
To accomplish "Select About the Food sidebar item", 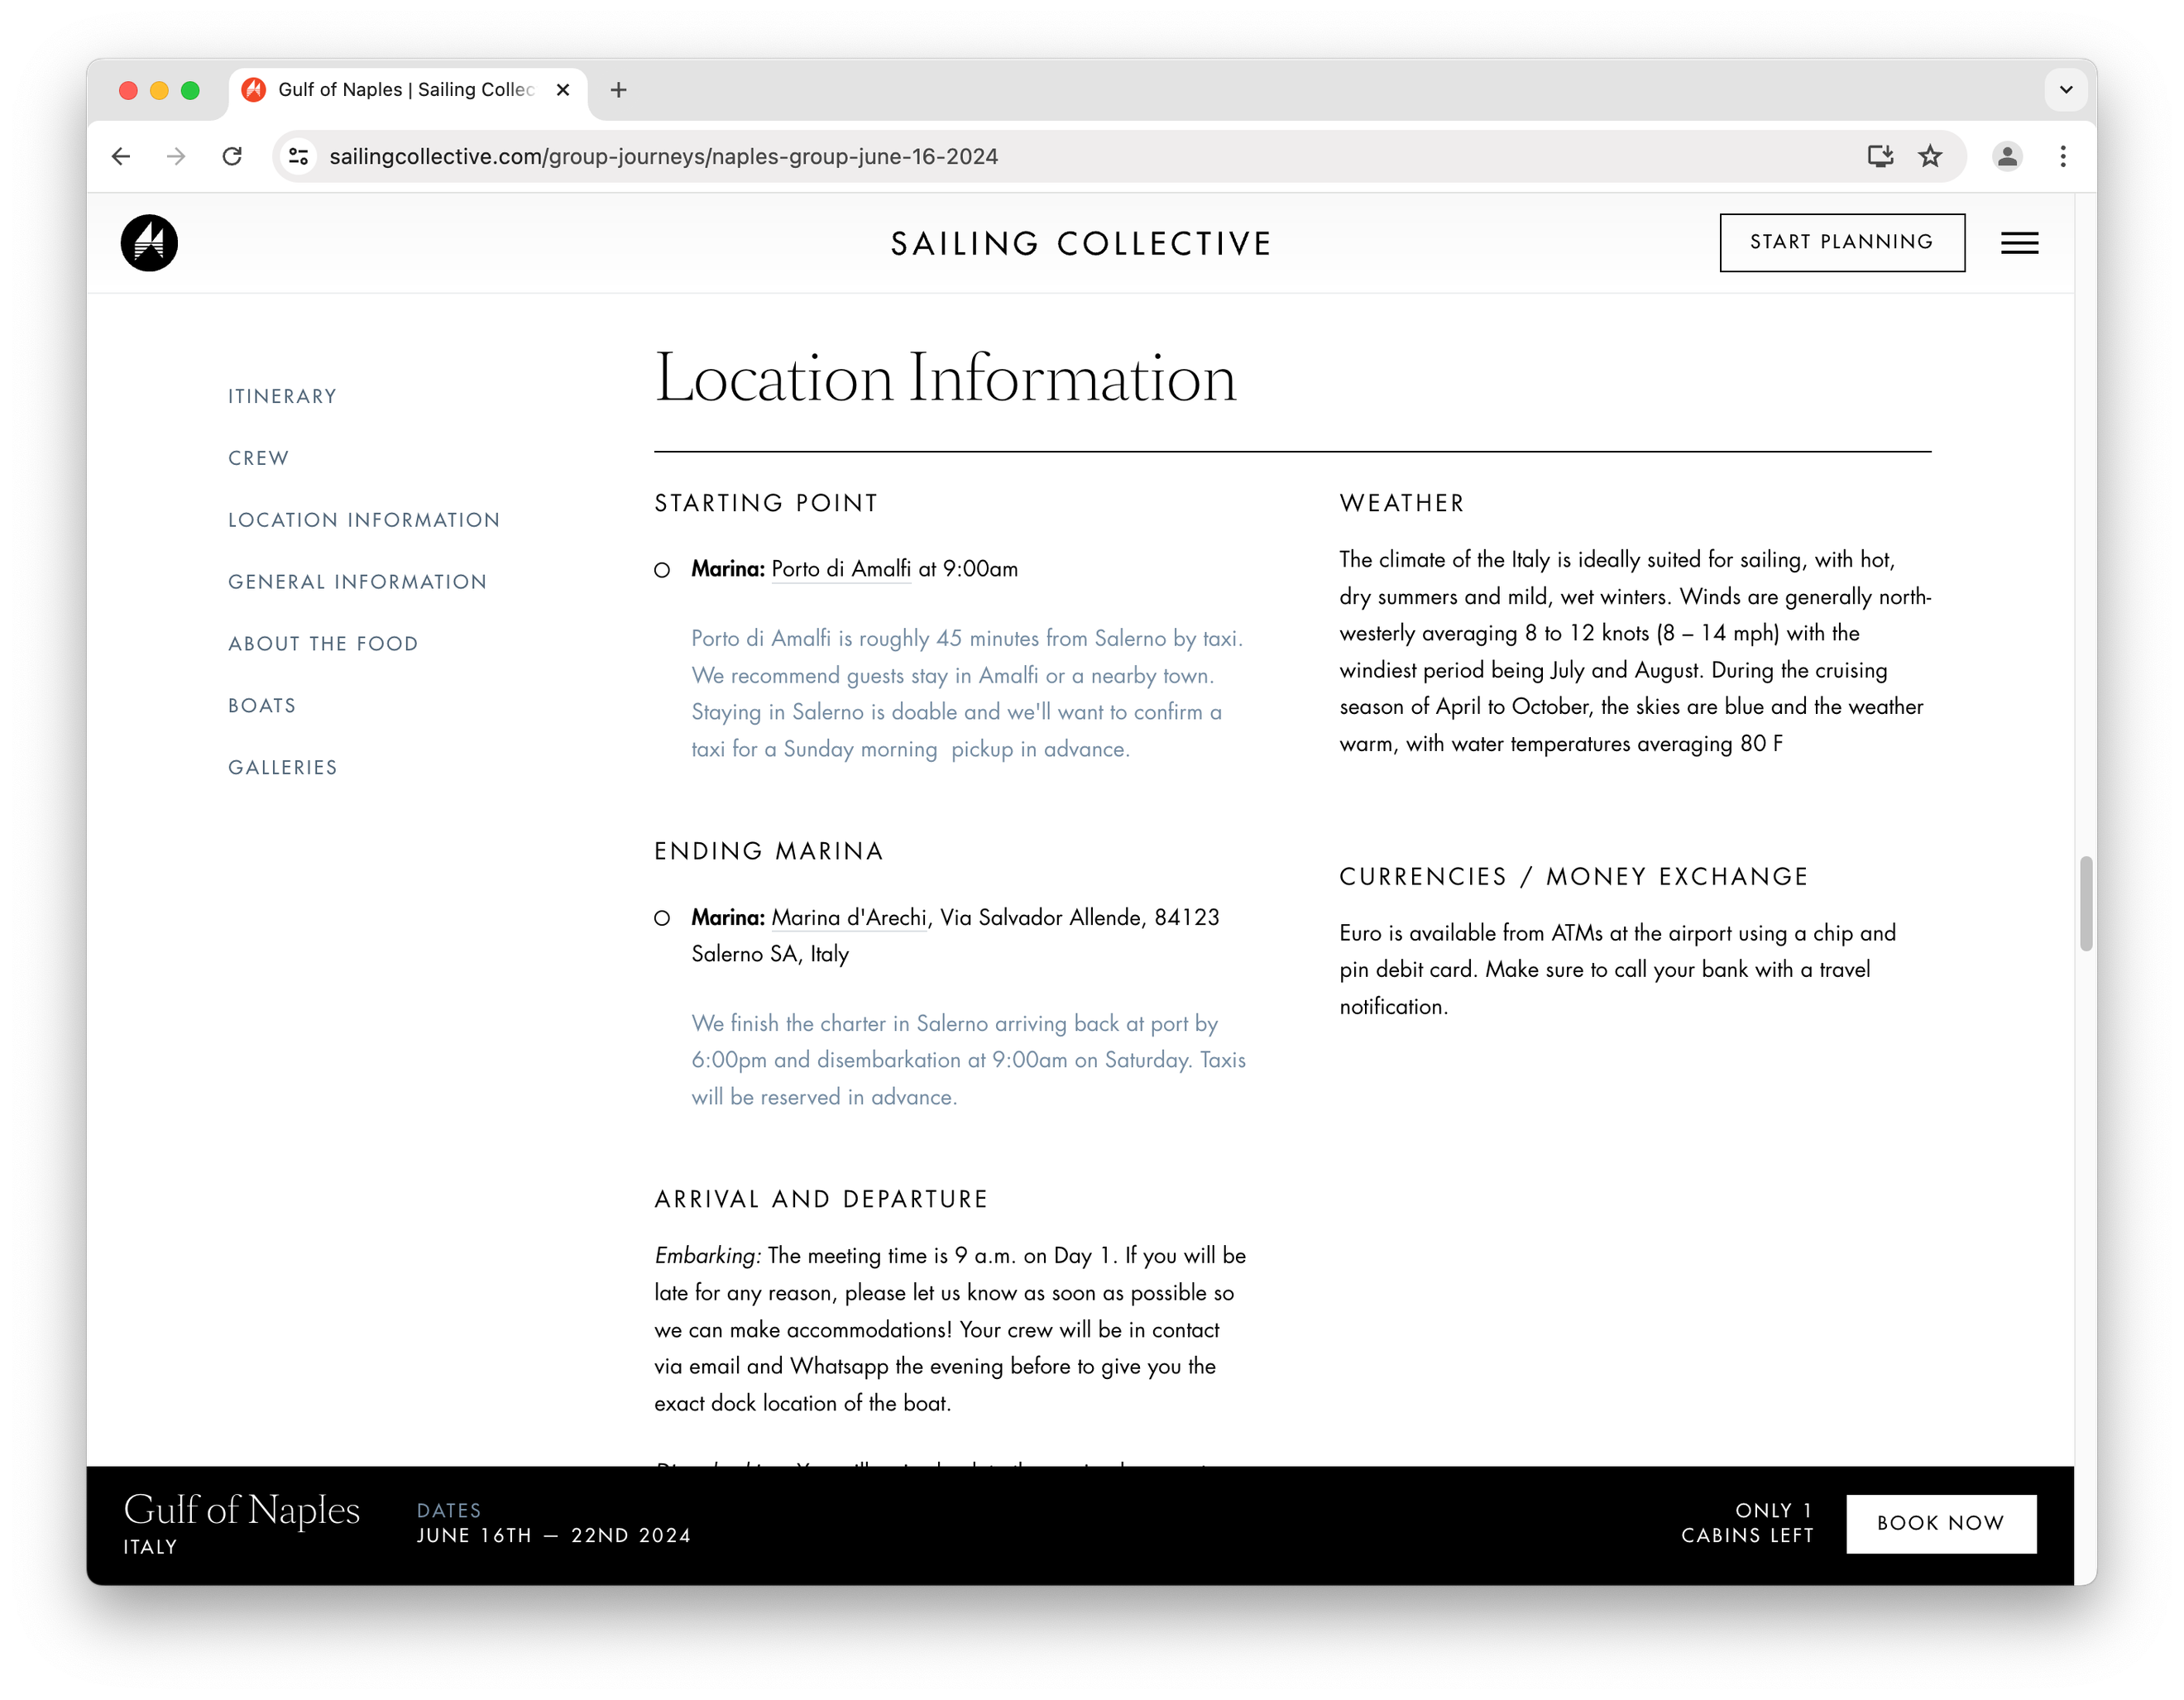I will coord(323,644).
